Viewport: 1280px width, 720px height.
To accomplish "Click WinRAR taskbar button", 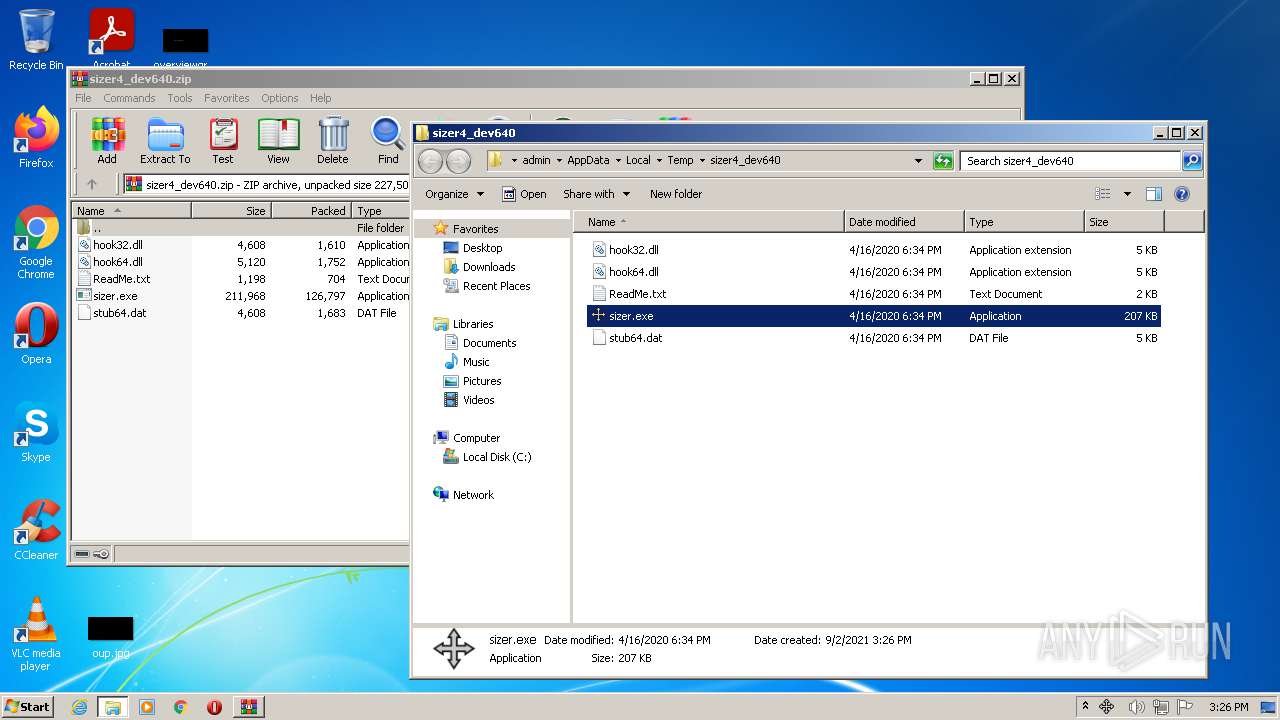I will click(x=248, y=707).
